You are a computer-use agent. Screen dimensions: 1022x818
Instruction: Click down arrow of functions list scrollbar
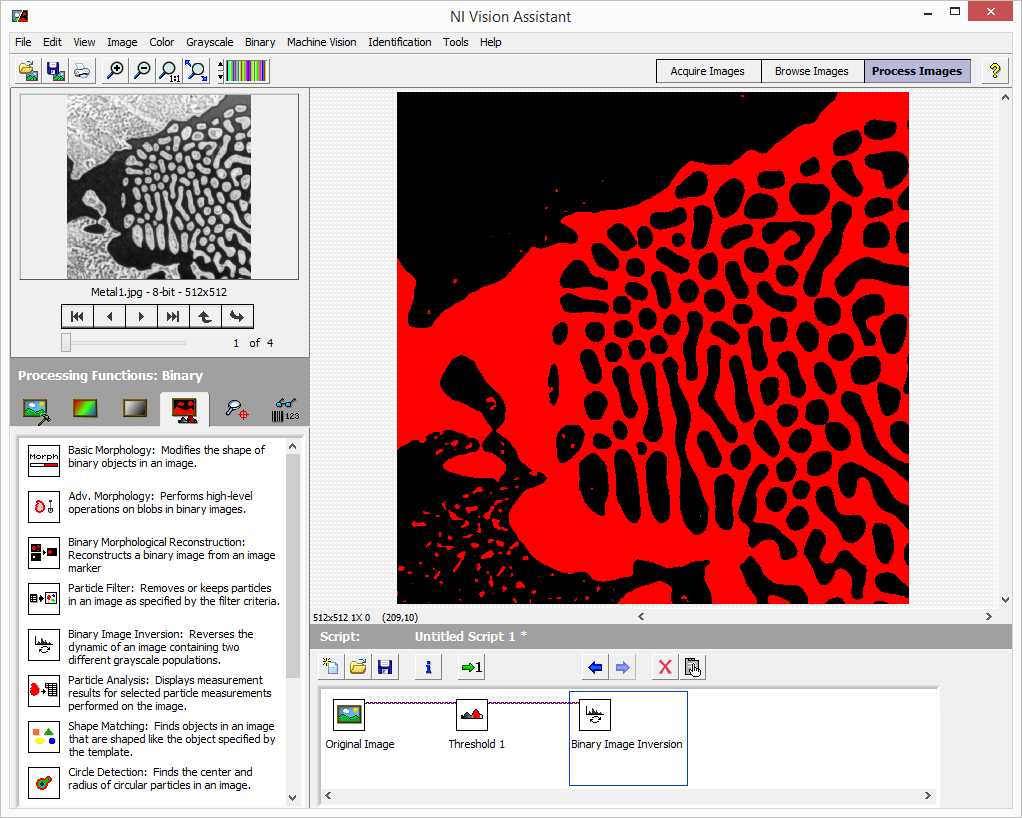pyautogui.click(x=293, y=797)
